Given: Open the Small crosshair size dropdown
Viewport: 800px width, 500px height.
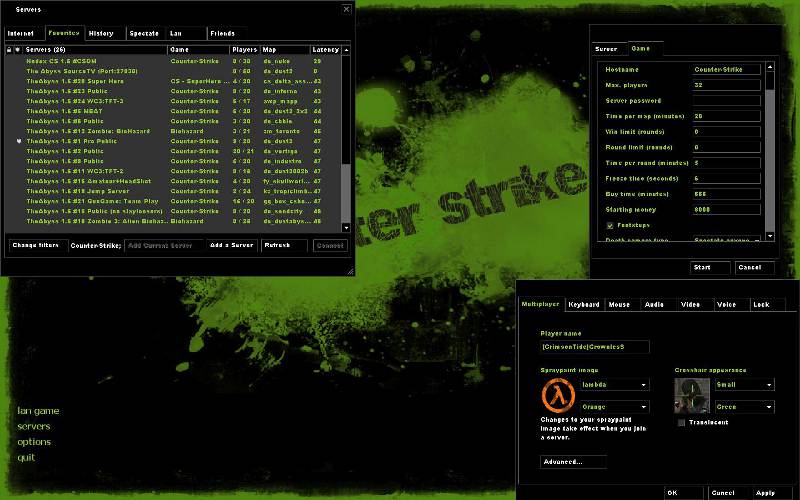Looking at the screenshot, I should [x=744, y=385].
